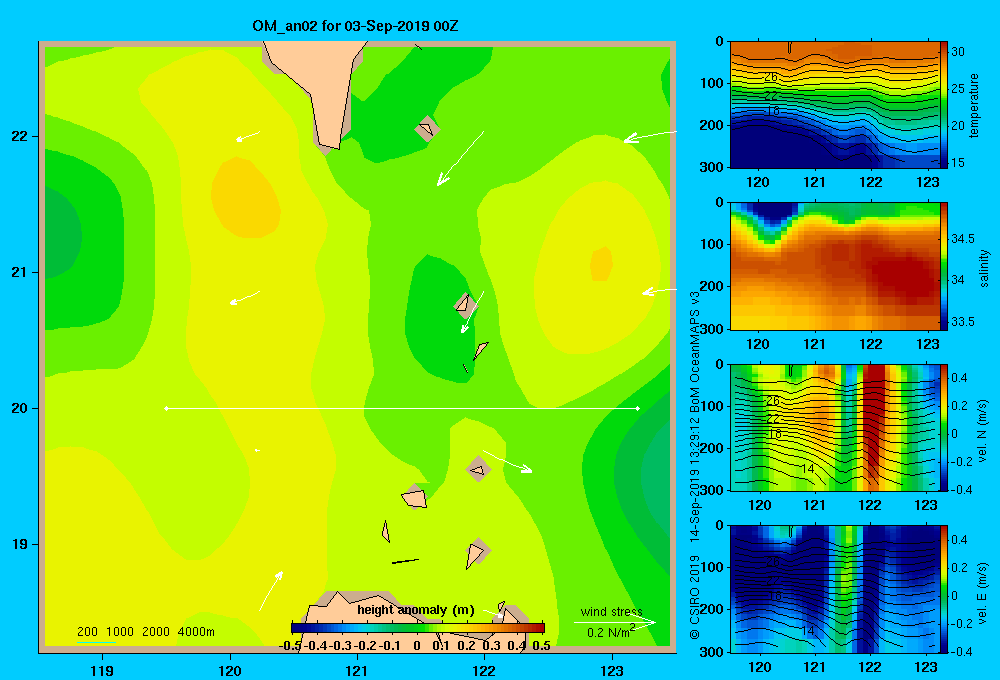Image resolution: width=1000 pixels, height=680 pixels.
Task: Click the orange high near 120.1E 21.5N
Action: point(245,198)
